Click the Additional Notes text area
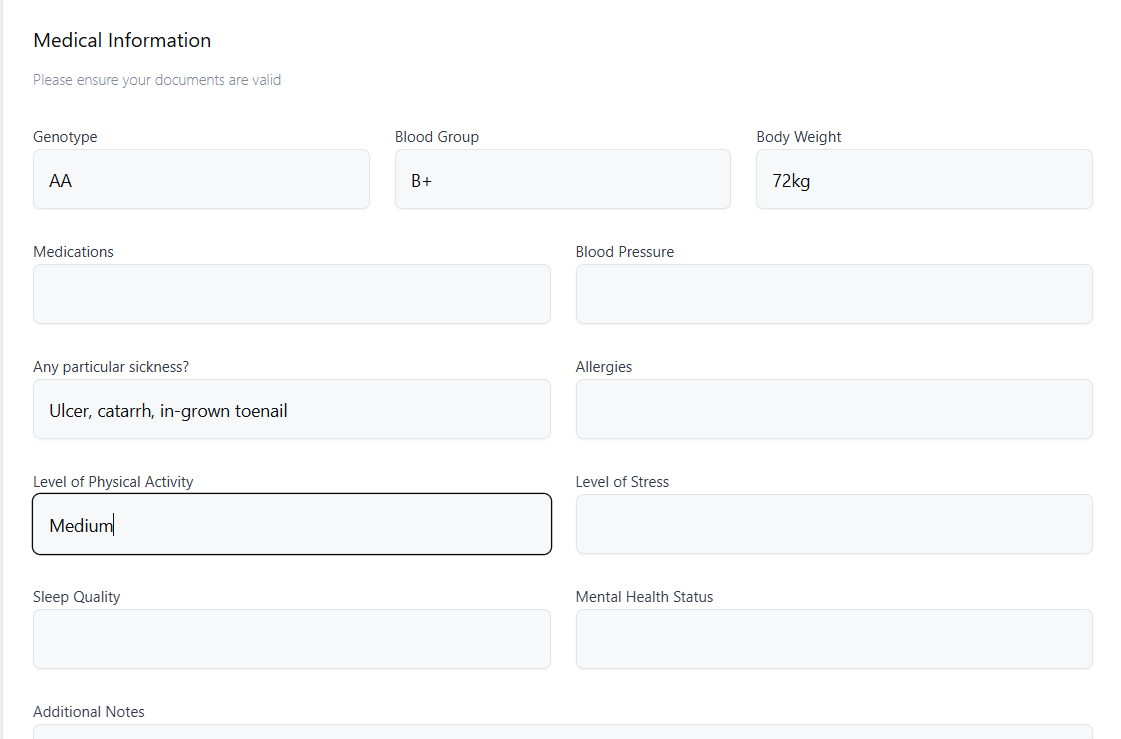 [x=562, y=732]
